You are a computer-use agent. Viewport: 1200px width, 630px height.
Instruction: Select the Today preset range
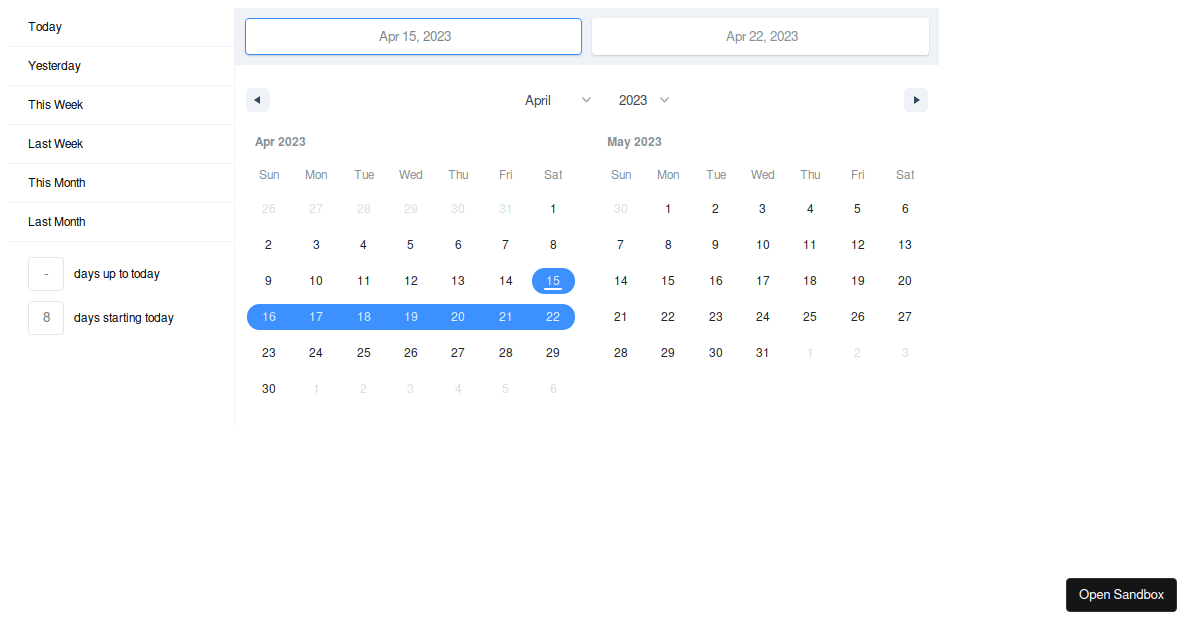pos(45,27)
